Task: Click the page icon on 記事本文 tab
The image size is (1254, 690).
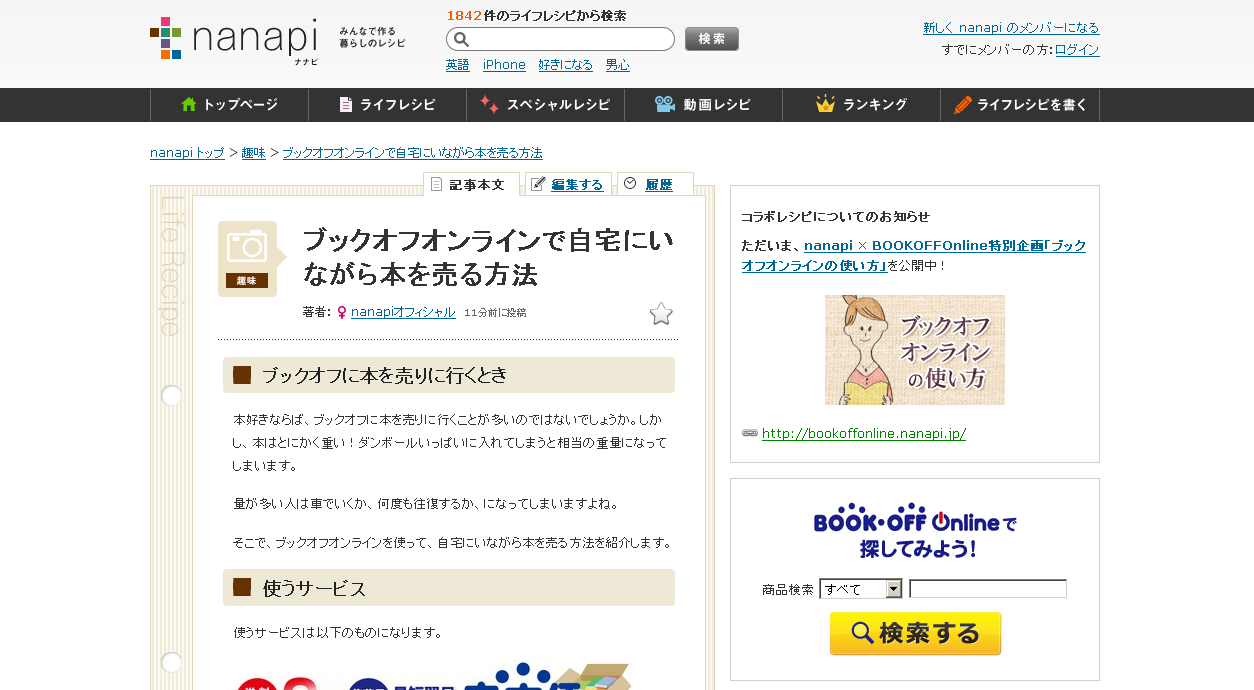Action: click(436, 184)
